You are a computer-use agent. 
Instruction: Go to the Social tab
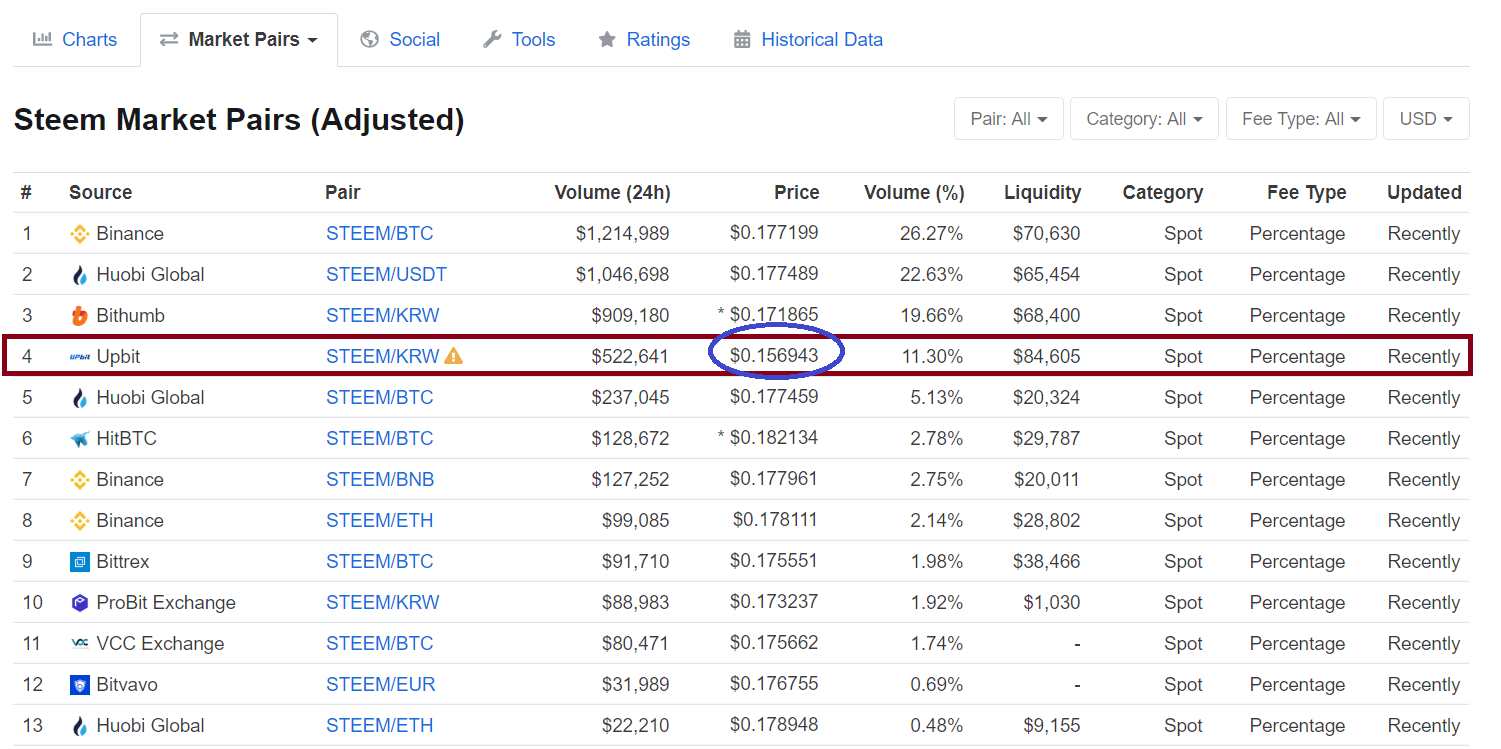coord(400,40)
